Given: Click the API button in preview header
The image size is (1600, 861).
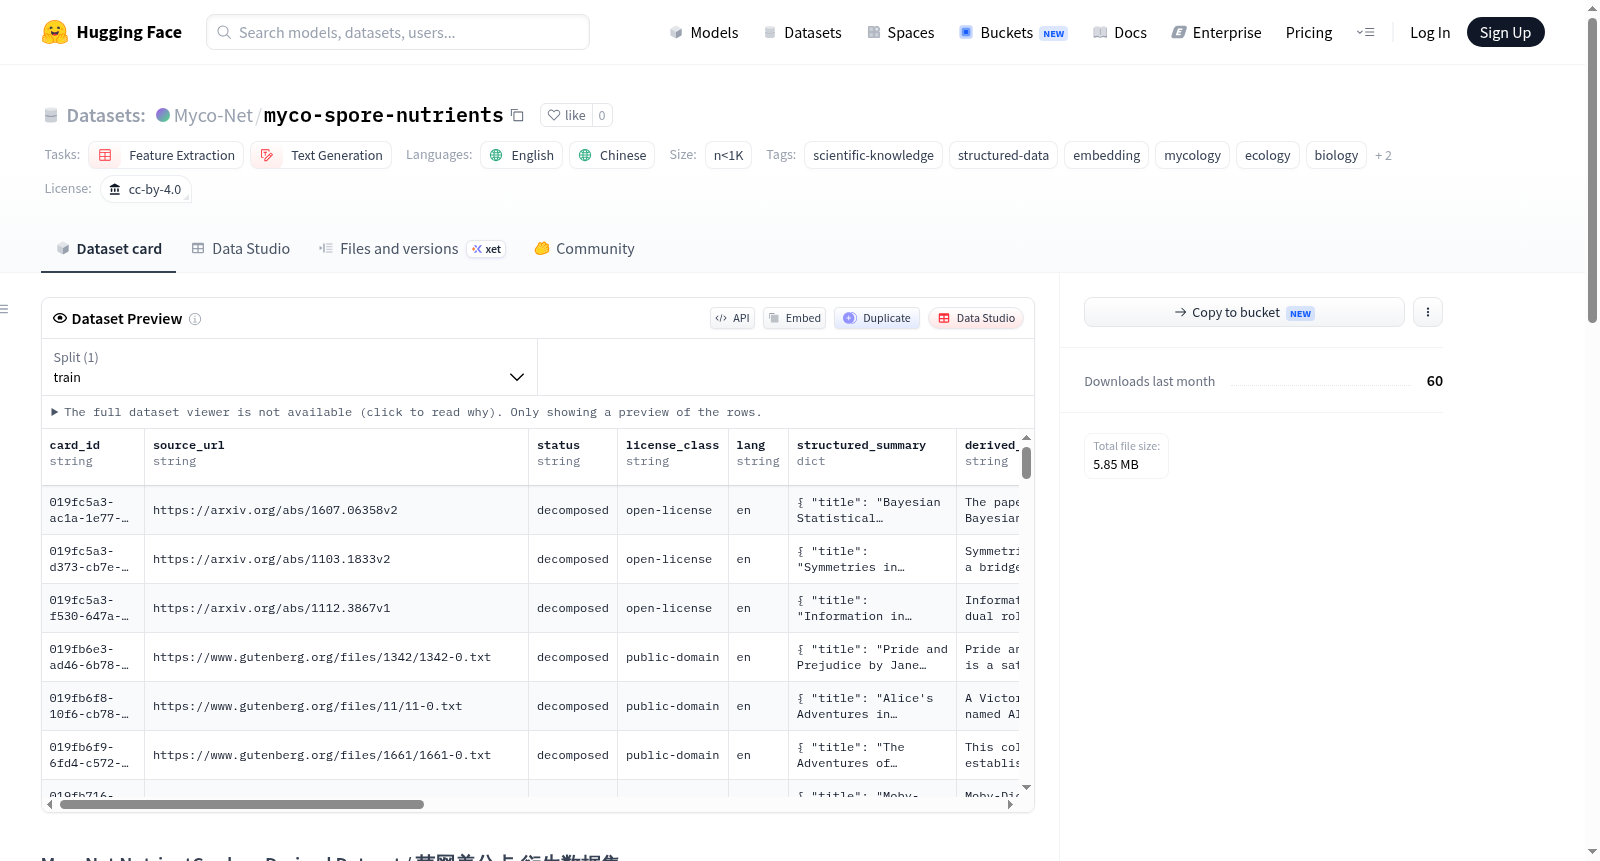Looking at the screenshot, I should click(x=732, y=318).
